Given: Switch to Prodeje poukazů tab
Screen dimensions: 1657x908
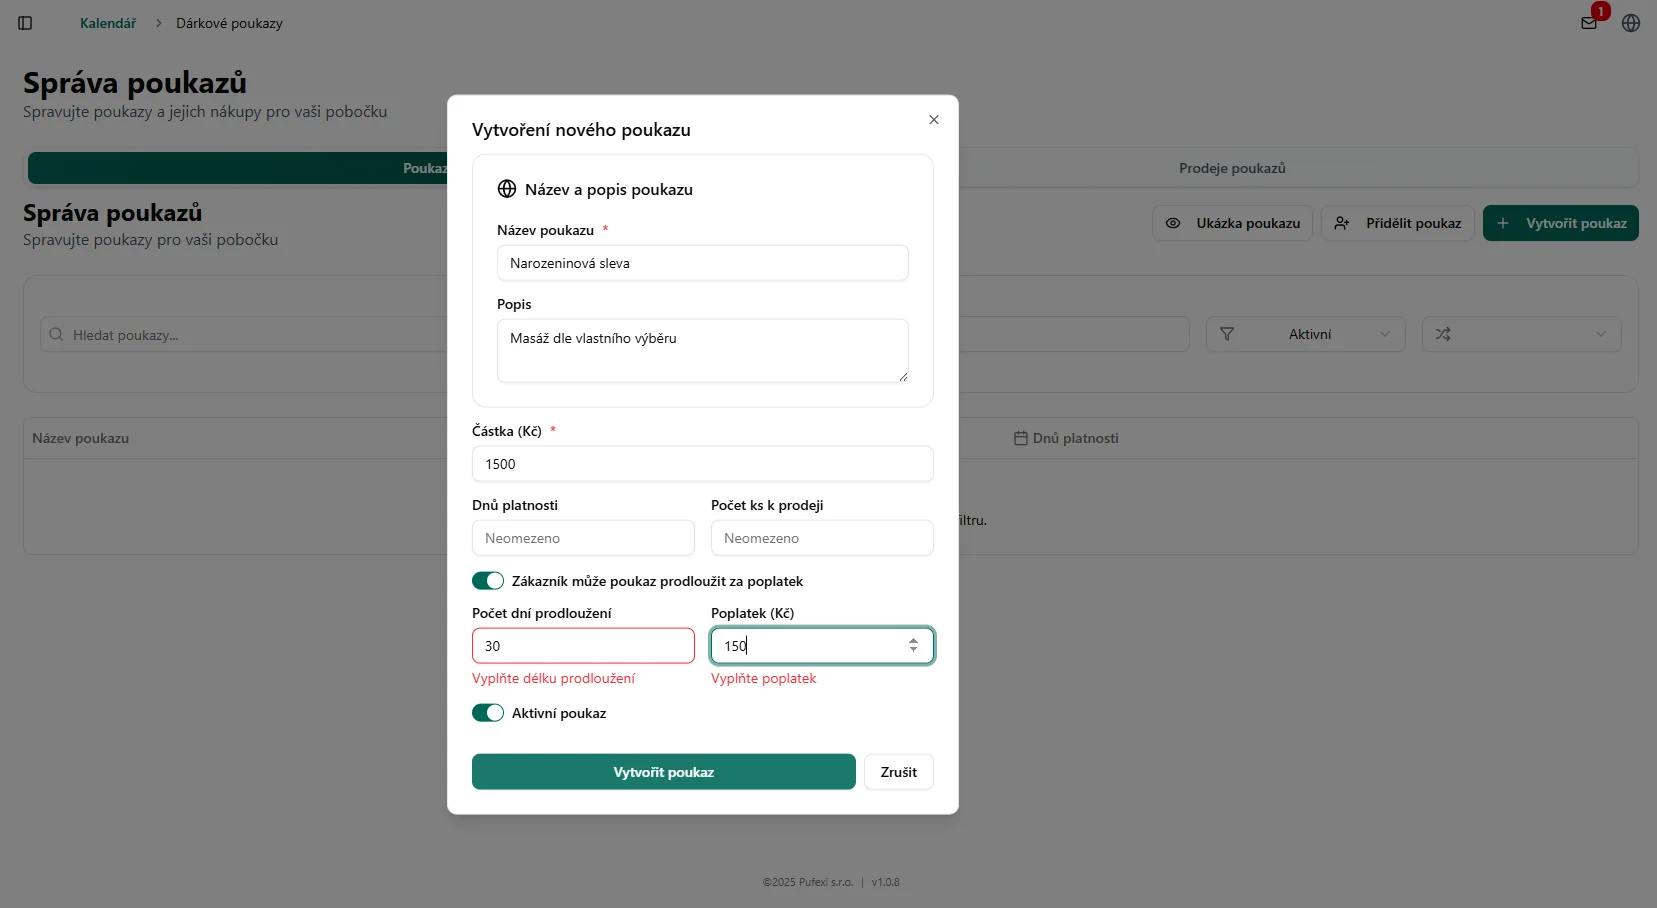Looking at the screenshot, I should point(1232,168).
